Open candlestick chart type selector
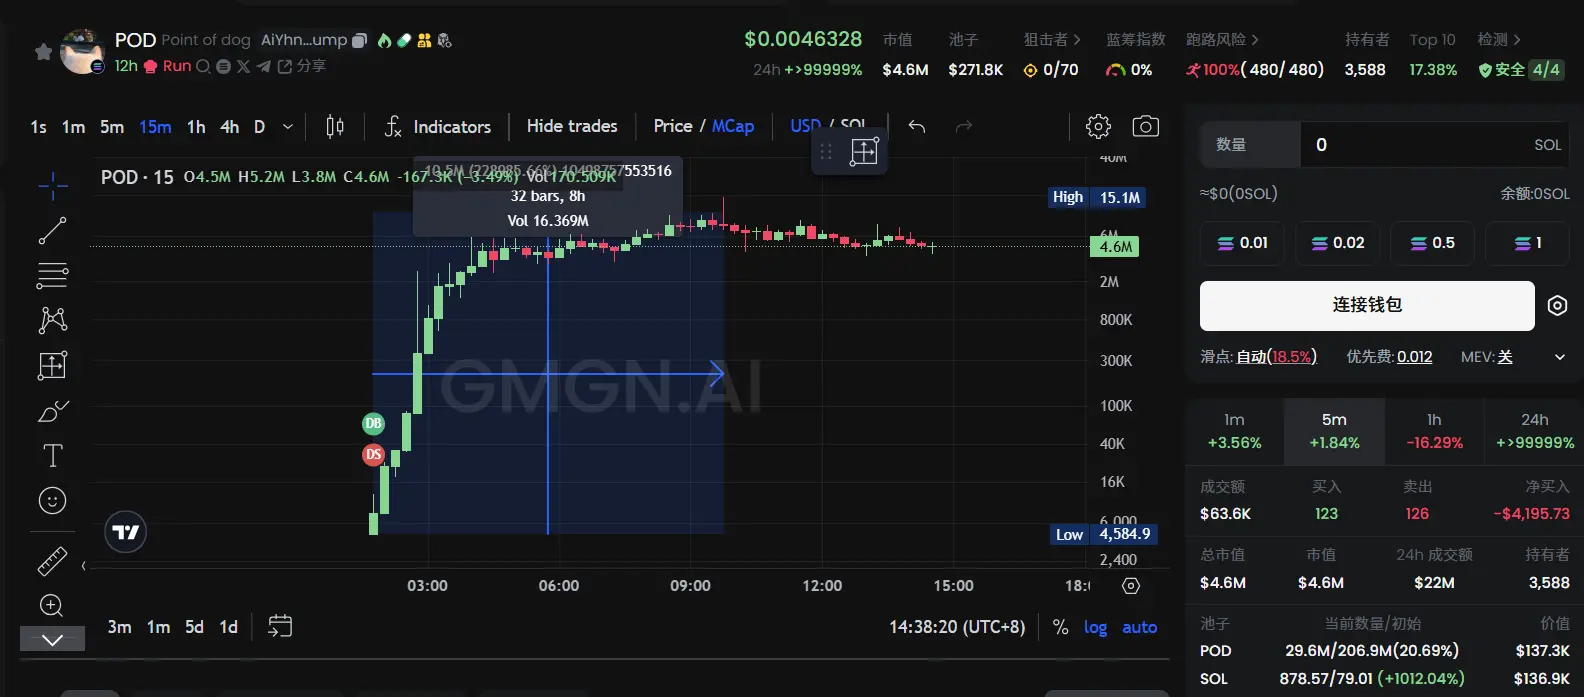 (x=335, y=127)
